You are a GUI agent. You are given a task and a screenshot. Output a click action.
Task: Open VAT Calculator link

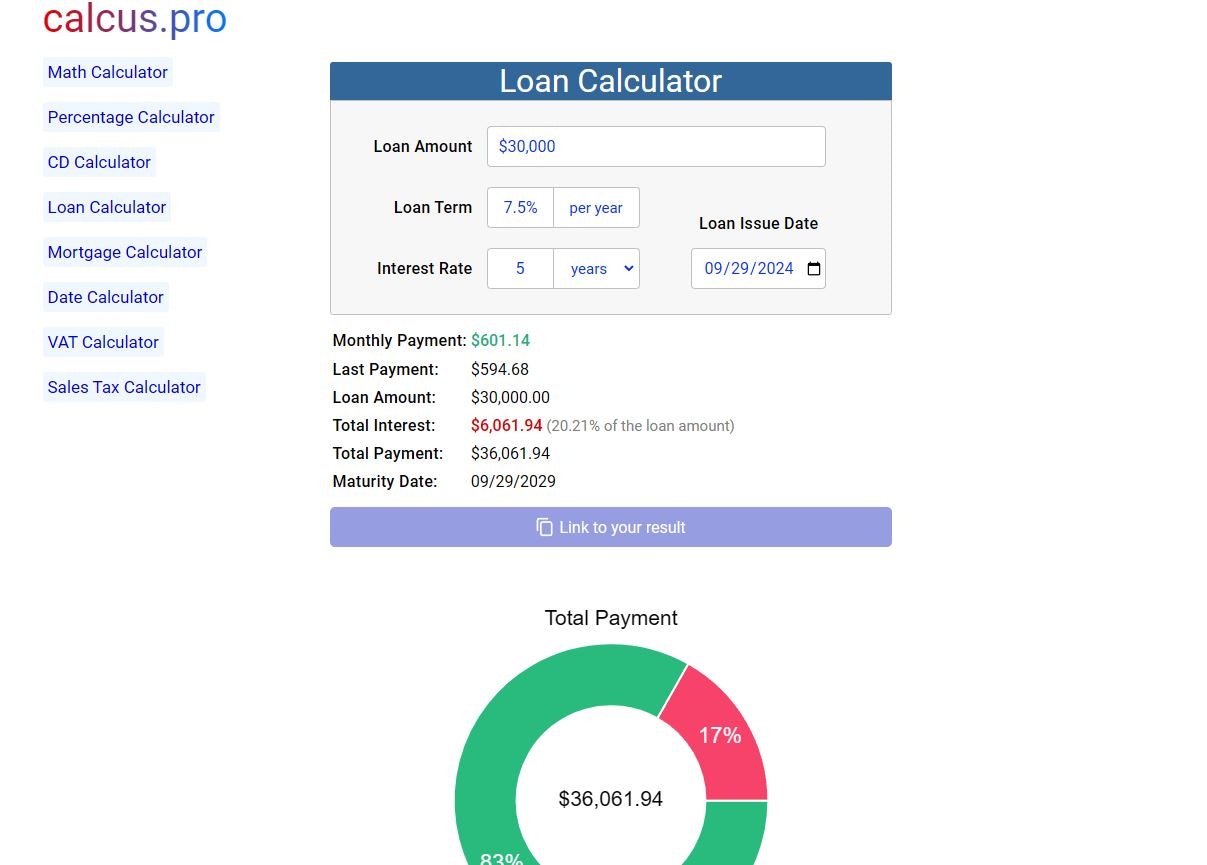point(103,342)
